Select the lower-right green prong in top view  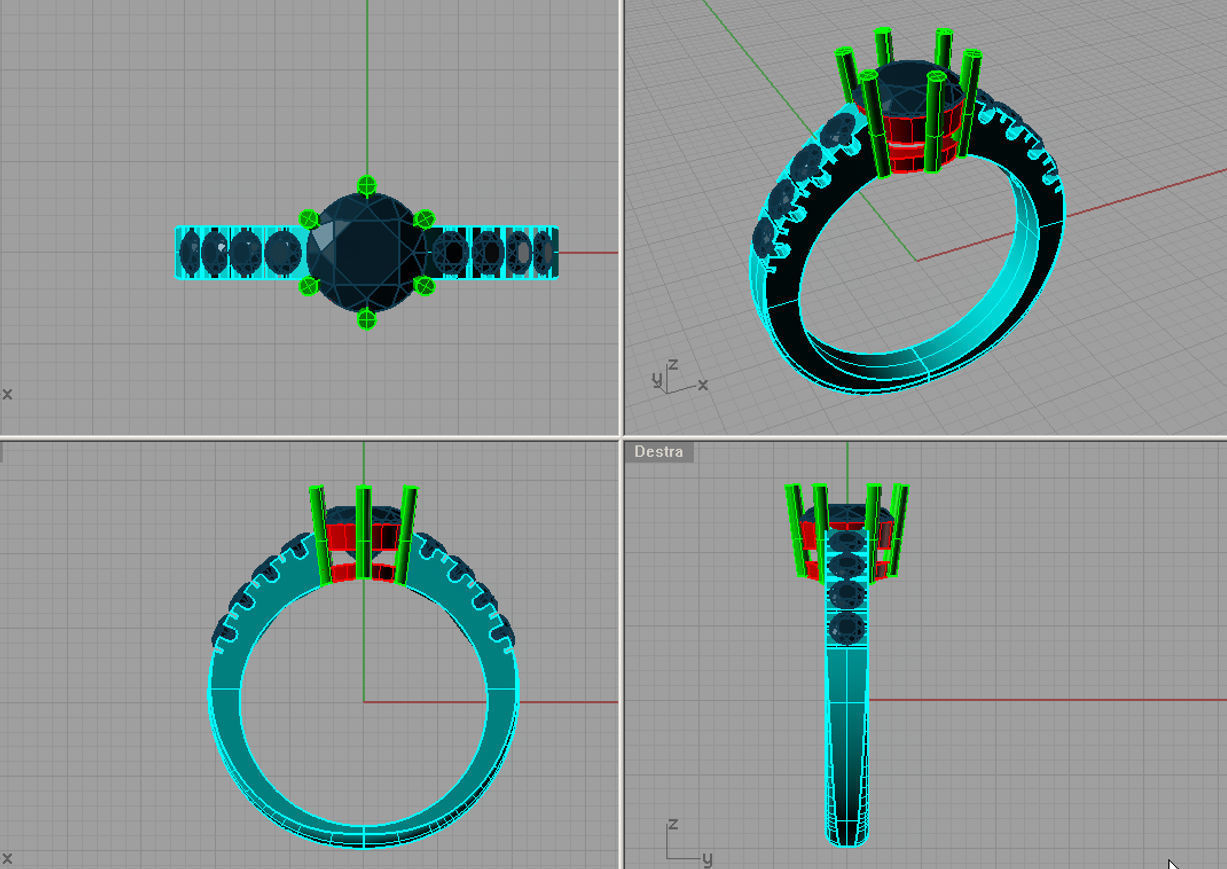(x=424, y=286)
